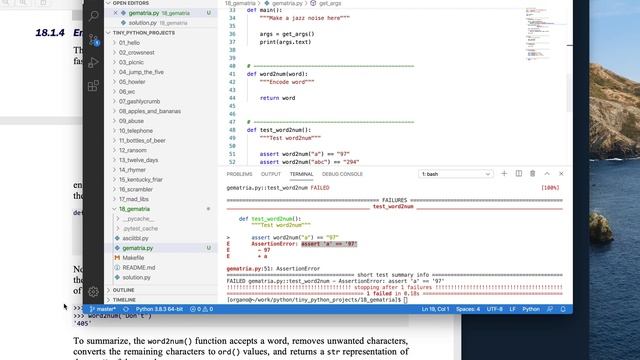Open errors and warnings count in status bar
This screenshot has width=640, height=360.
[202, 309]
